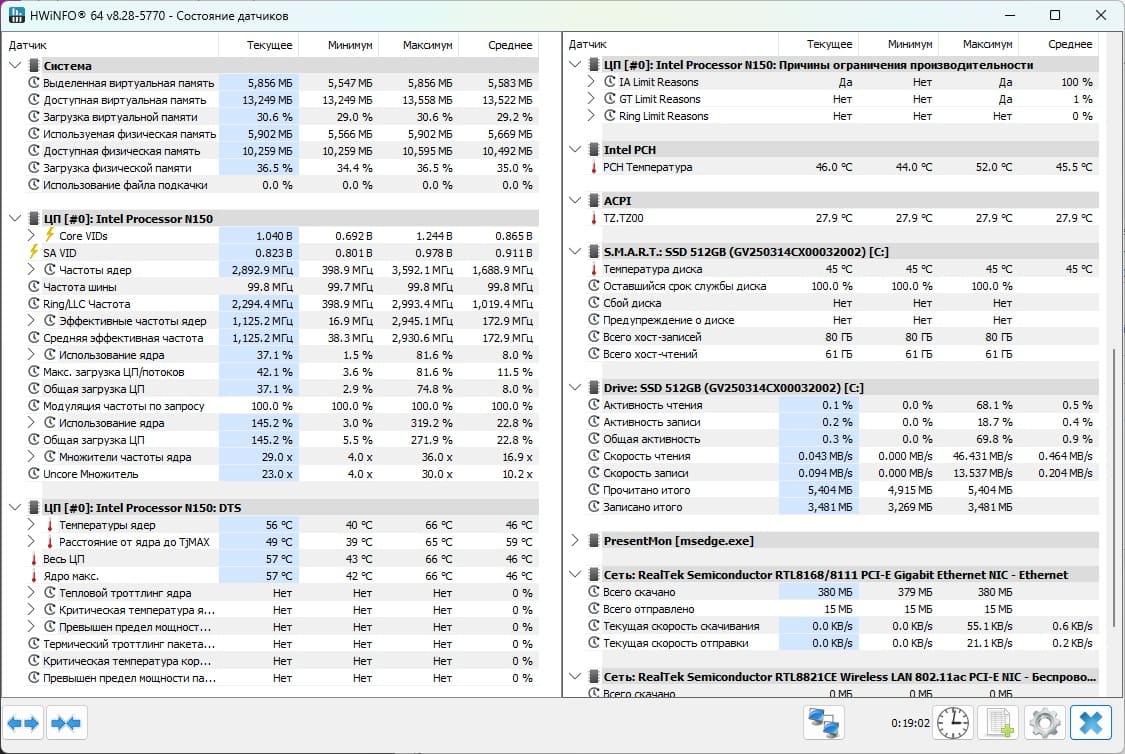Click the thermometer icon beside Ядро макс.

(x=34, y=576)
